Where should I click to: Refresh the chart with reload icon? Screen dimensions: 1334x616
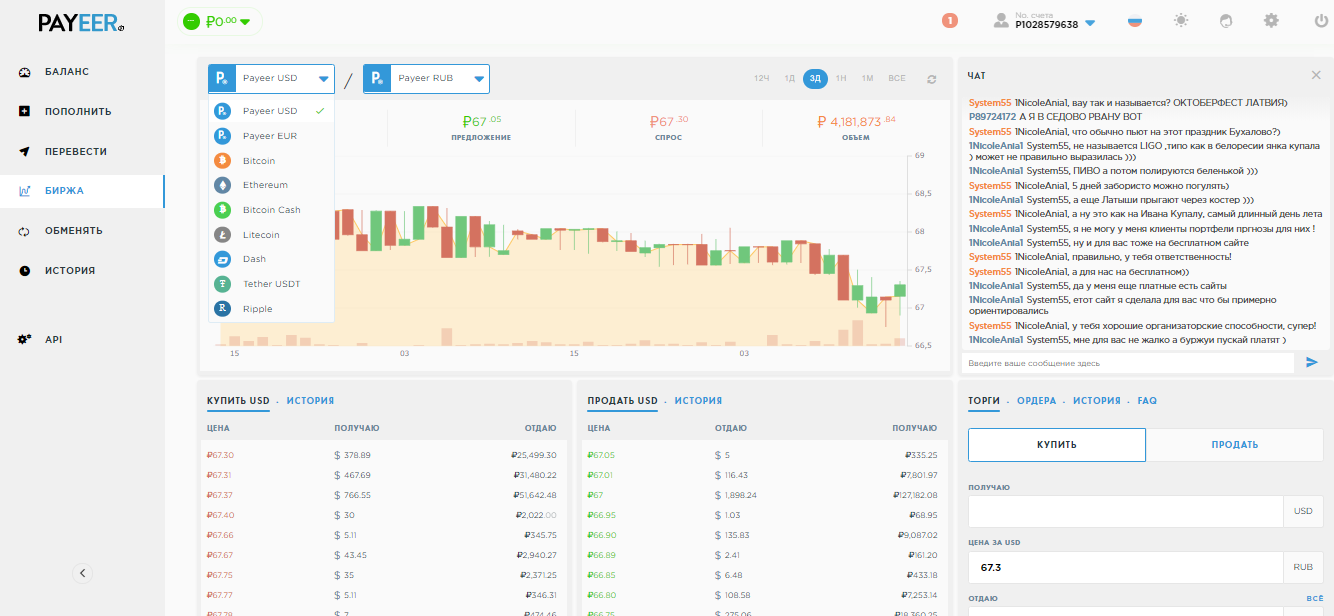coord(932,79)
